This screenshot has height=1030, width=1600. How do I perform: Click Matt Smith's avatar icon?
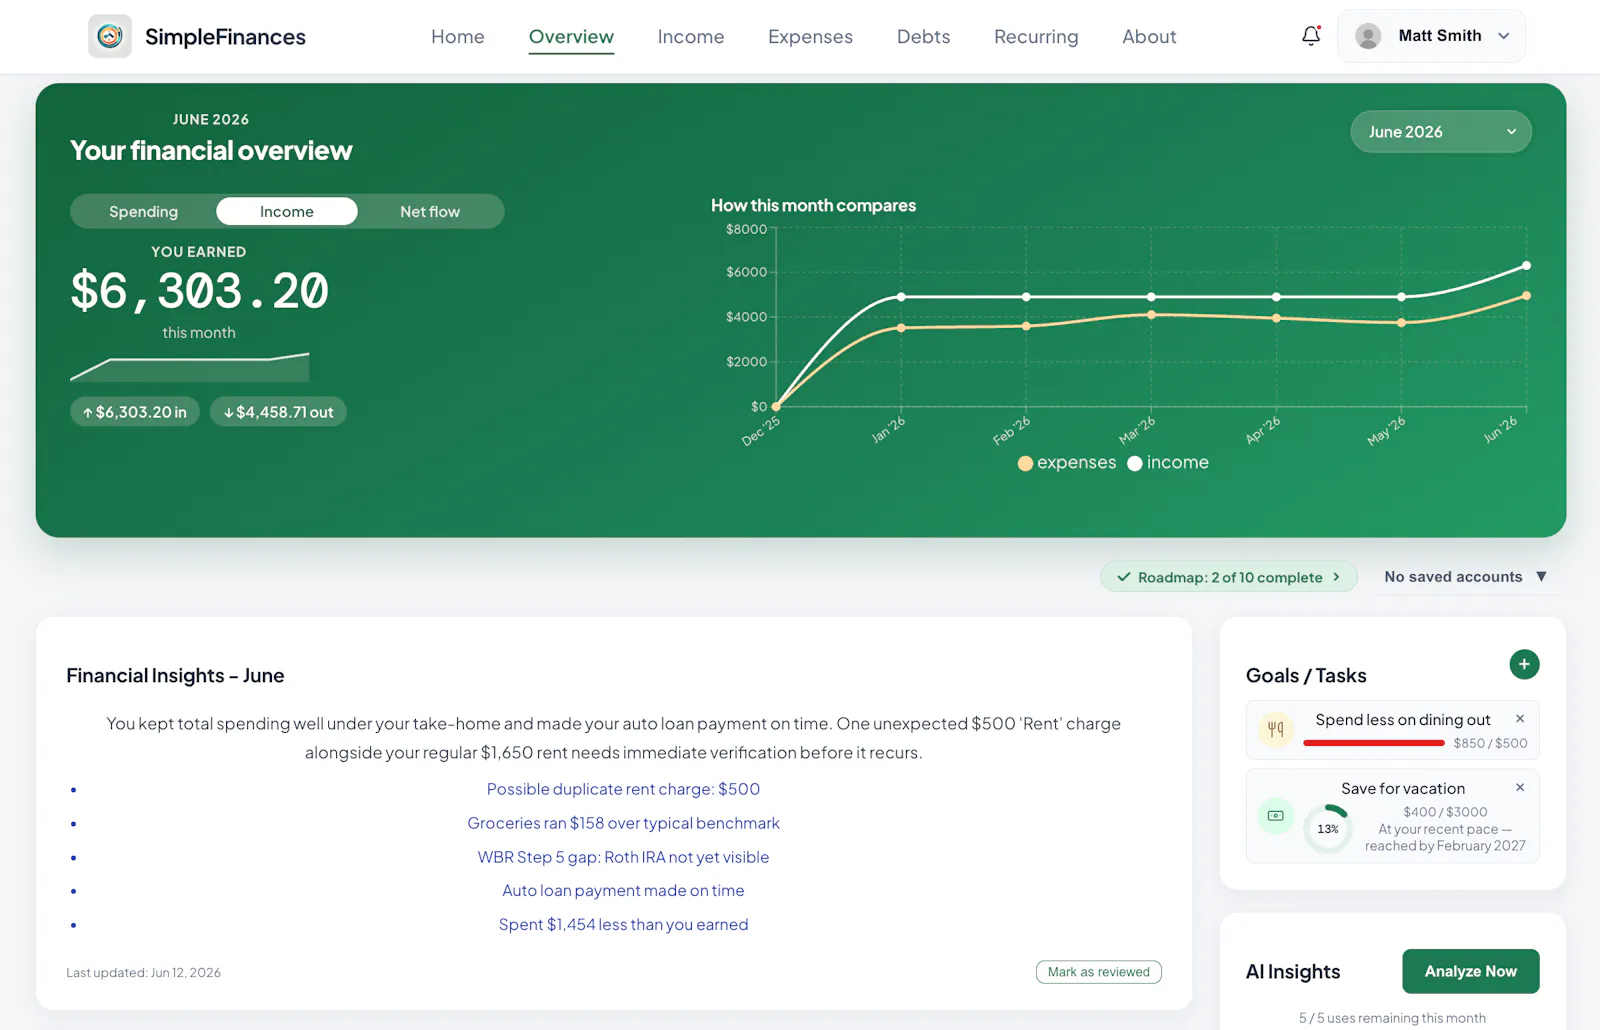1368,36
